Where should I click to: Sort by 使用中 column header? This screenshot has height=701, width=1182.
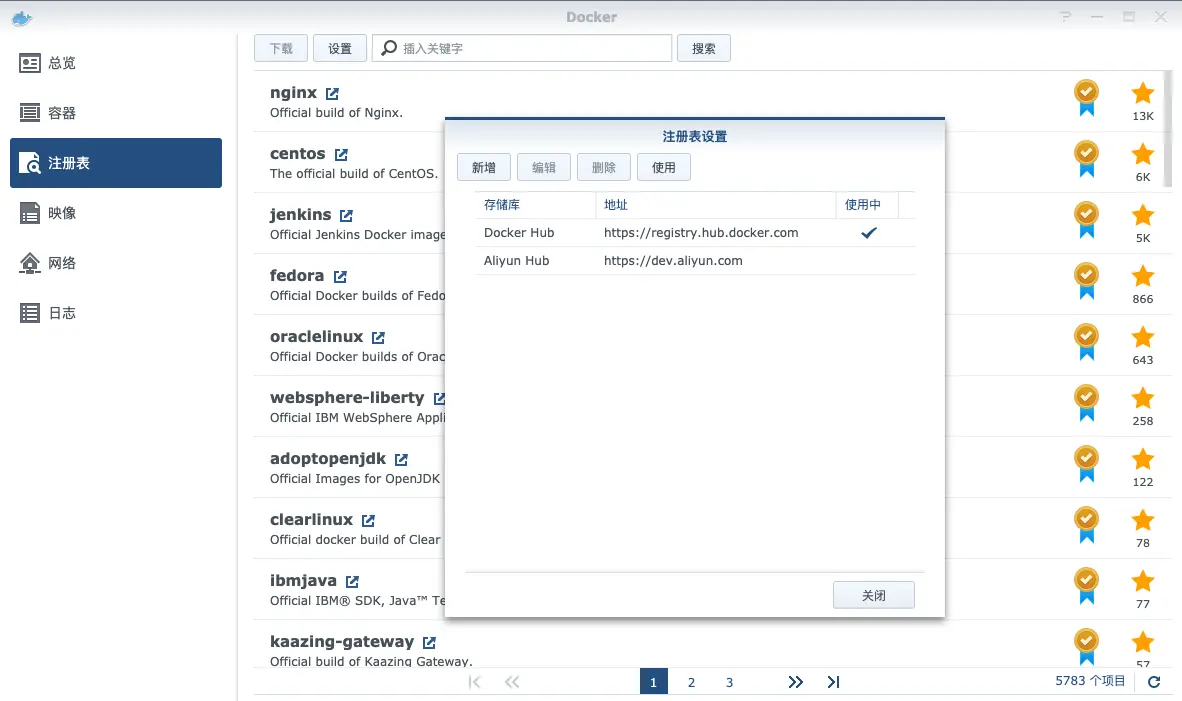(867, 205)
